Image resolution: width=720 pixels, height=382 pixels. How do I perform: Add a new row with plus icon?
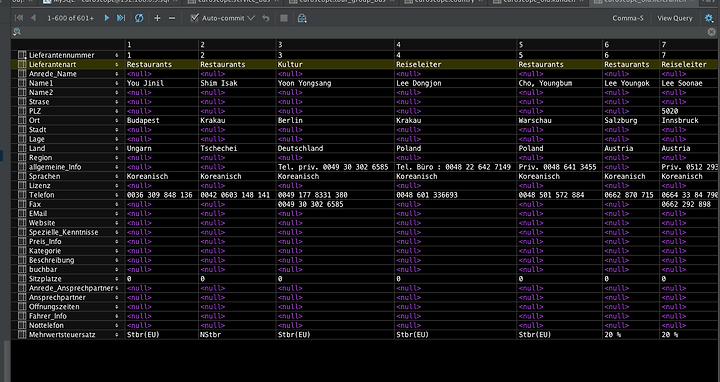(157, 18)
